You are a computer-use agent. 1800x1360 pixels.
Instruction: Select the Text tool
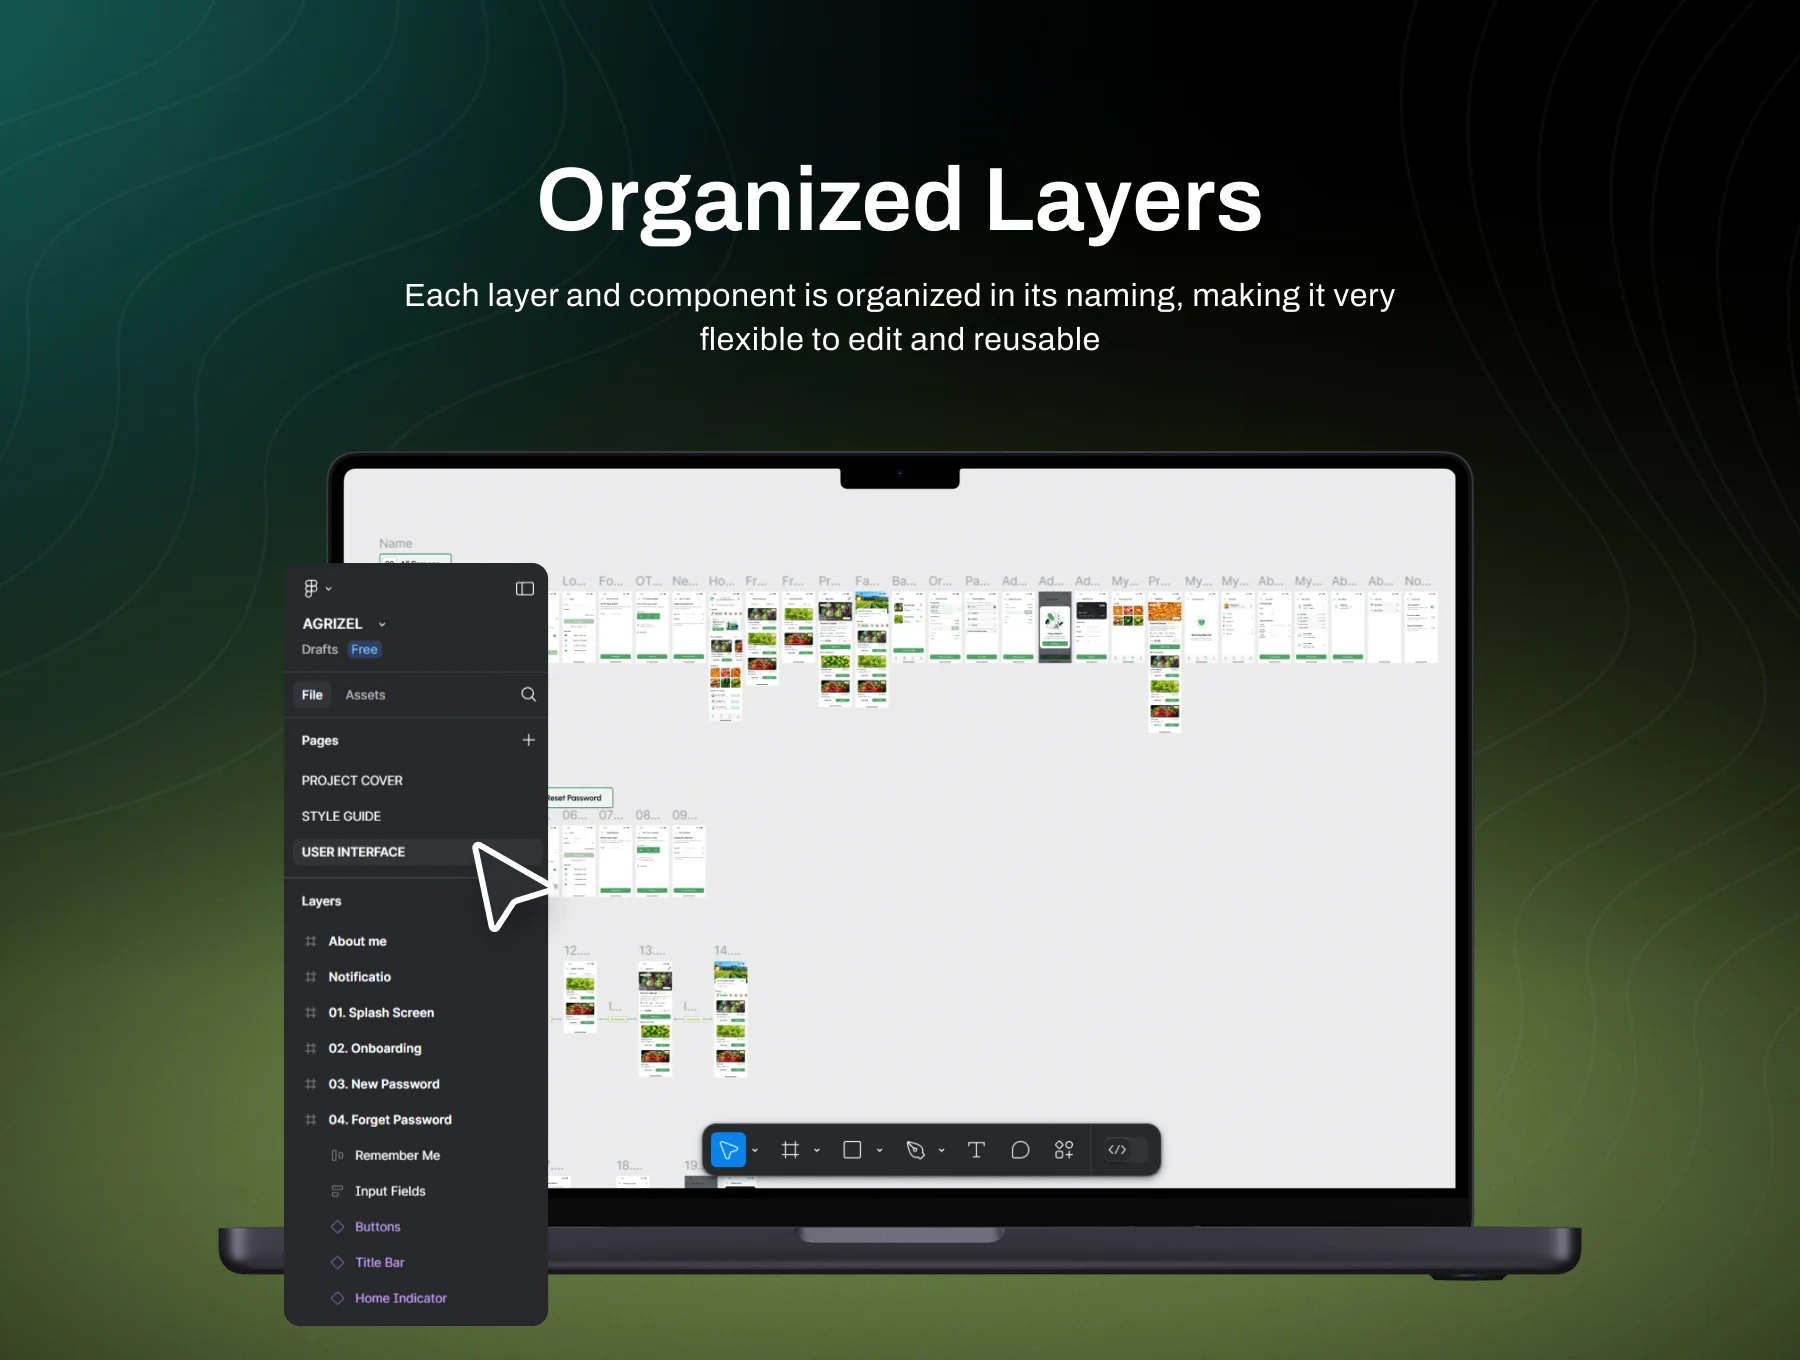(x=976, y=1150)
